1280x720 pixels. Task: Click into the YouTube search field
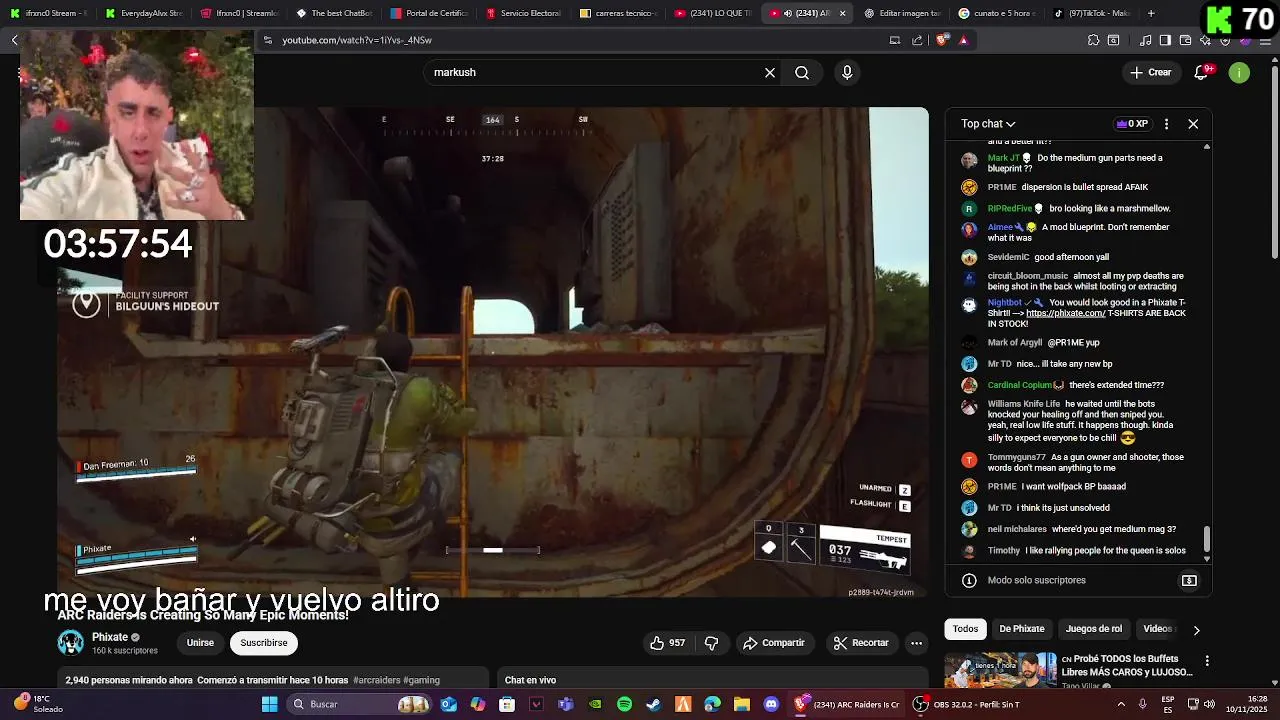tap(595, 72)
